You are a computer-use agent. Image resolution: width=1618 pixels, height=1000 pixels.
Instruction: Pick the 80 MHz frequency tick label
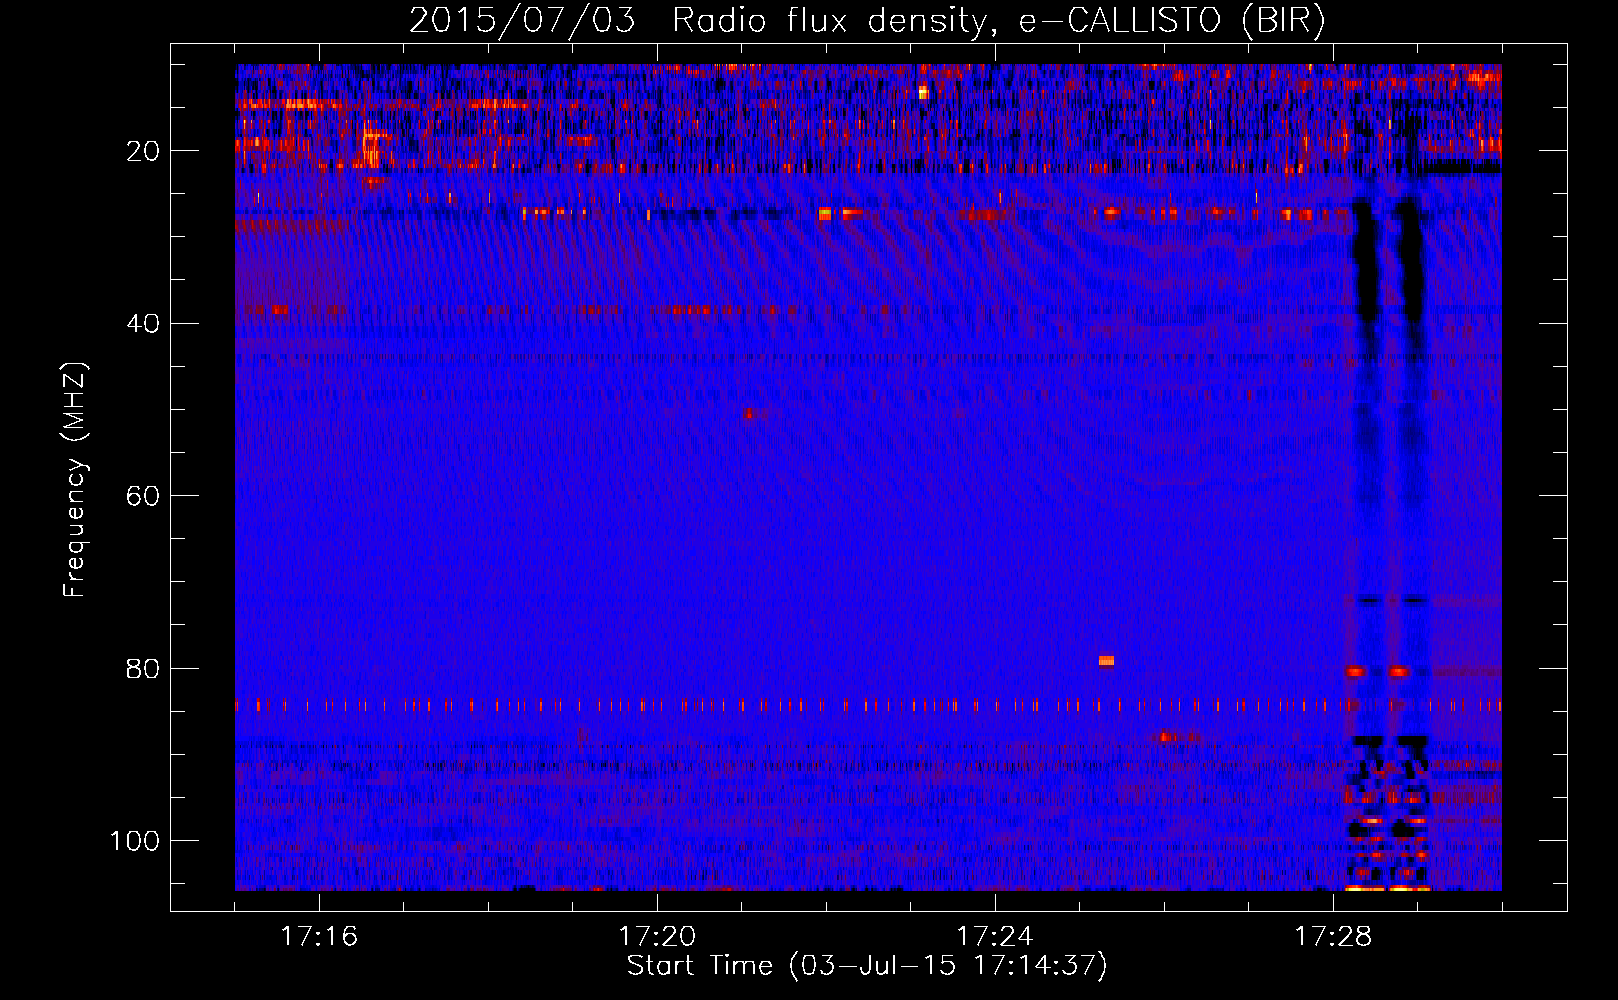pos(143,669)
